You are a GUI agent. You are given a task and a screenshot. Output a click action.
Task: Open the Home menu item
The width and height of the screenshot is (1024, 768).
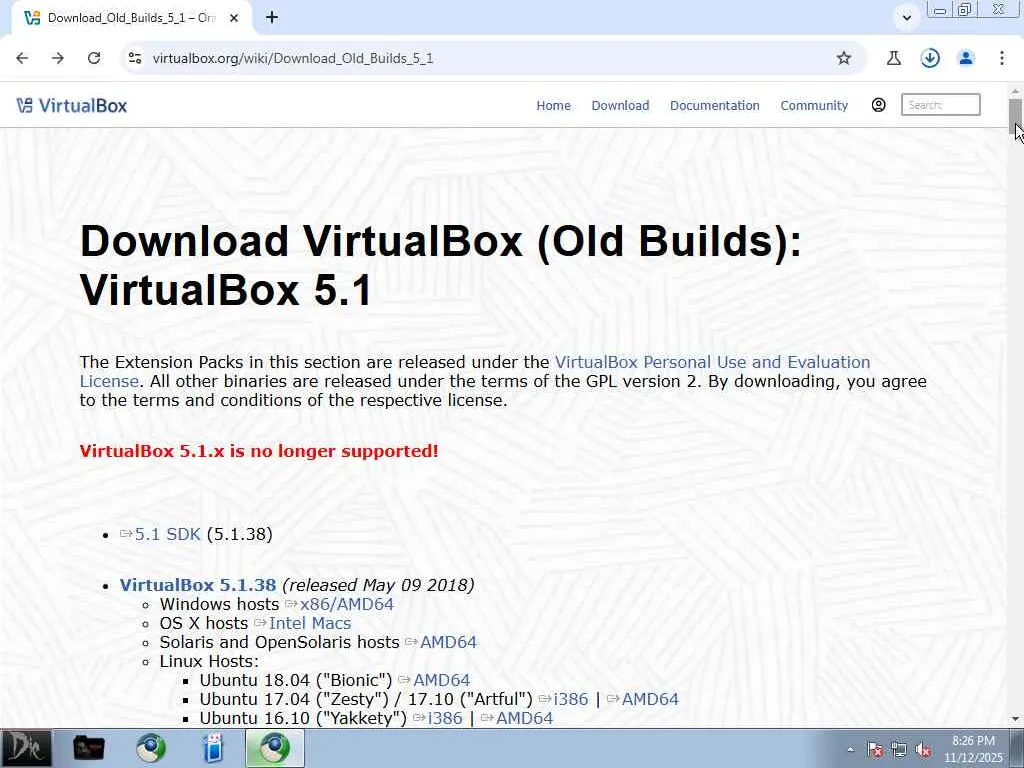click(x=553, y=105)
